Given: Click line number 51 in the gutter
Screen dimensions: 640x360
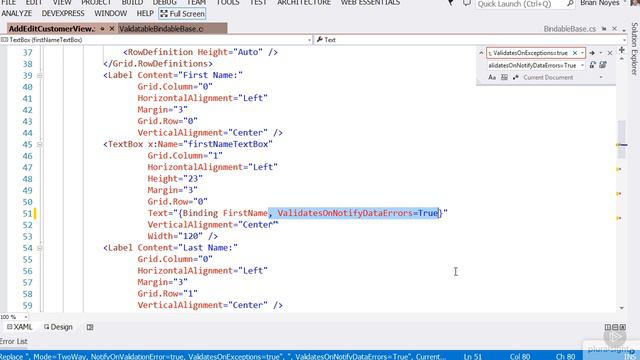Looking at the screenshot, I should coord(27,213).
